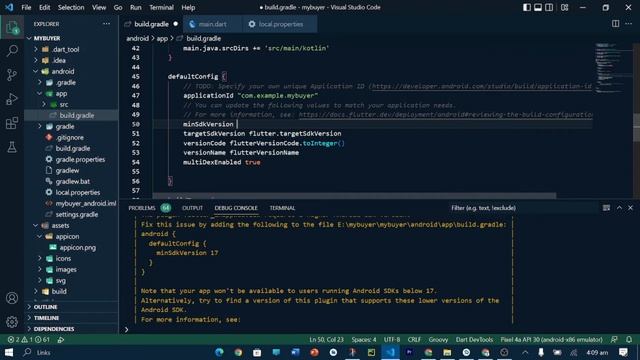The width and height of the screenshot is (640, 360).
Task: Click the editor minimap code overview
Action: pos(612,67)
